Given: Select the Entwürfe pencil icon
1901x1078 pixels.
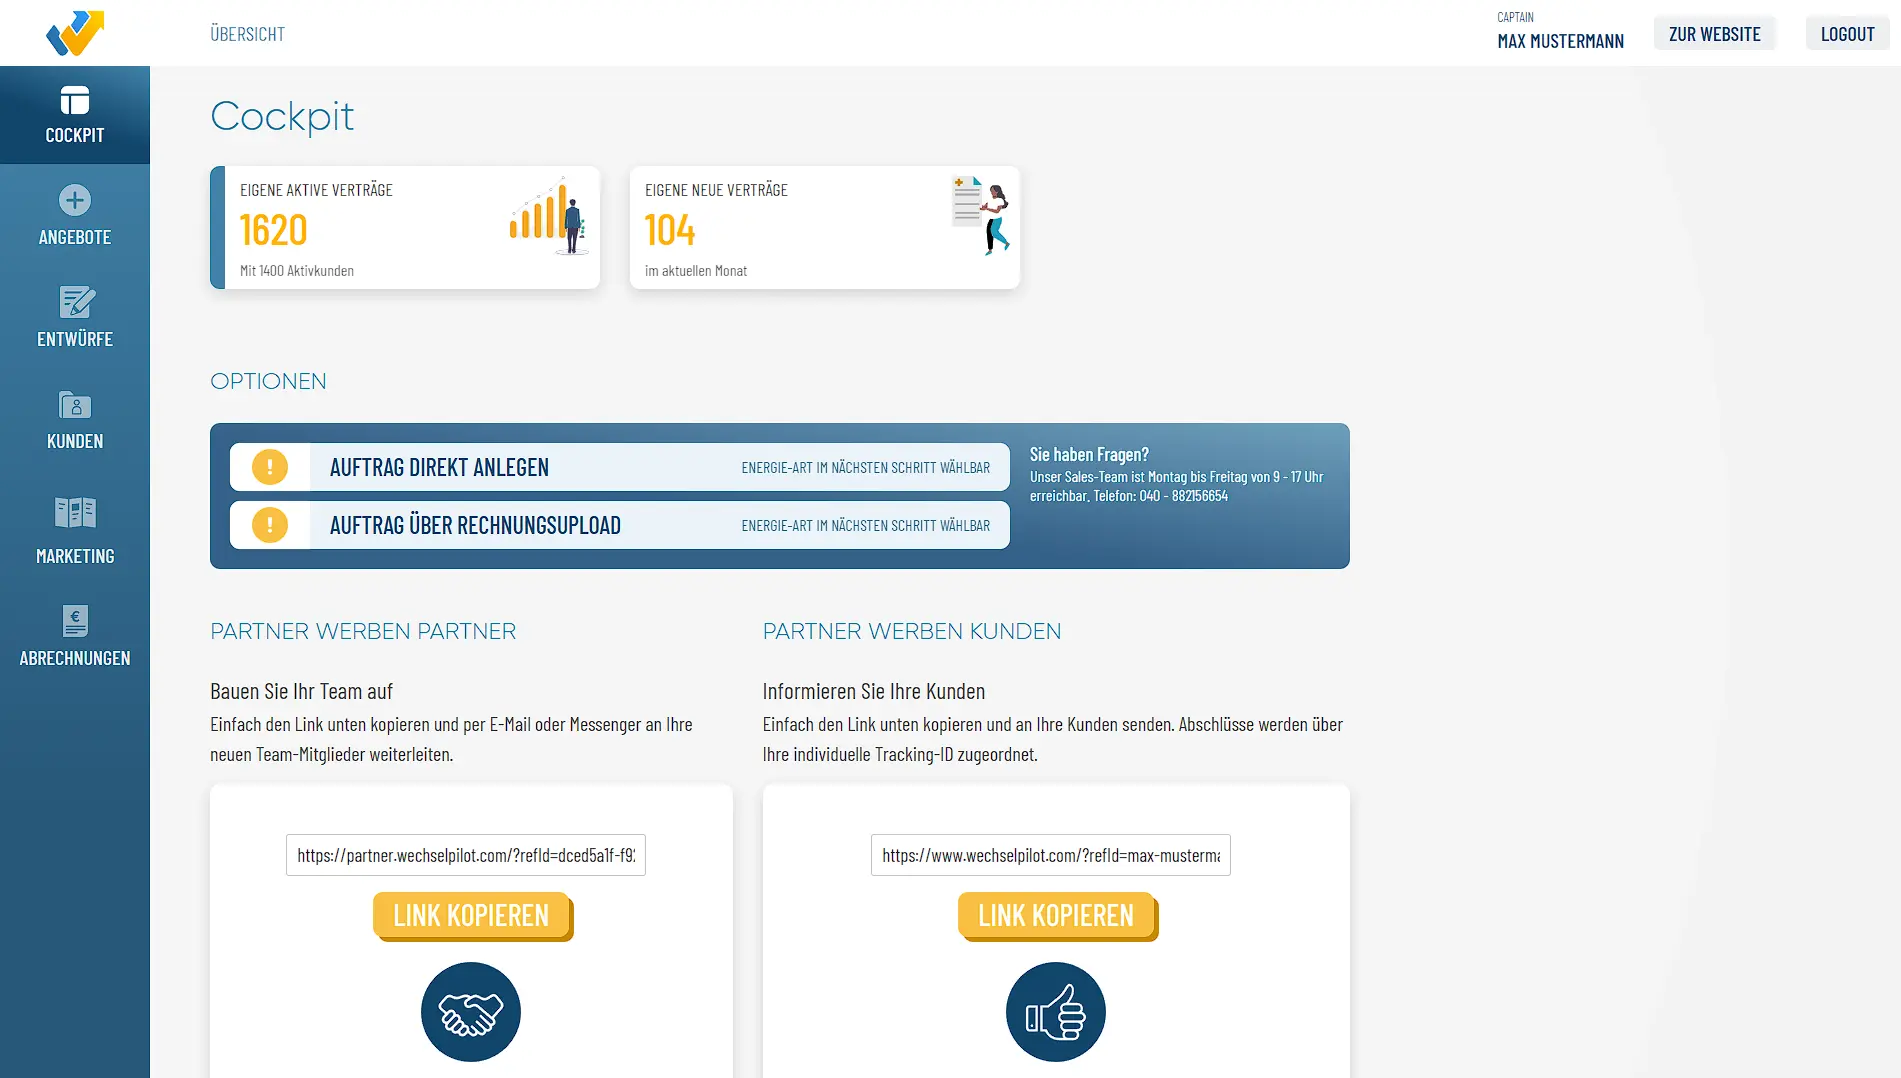Looking at the screenshot, I should (x=75, y=302).
